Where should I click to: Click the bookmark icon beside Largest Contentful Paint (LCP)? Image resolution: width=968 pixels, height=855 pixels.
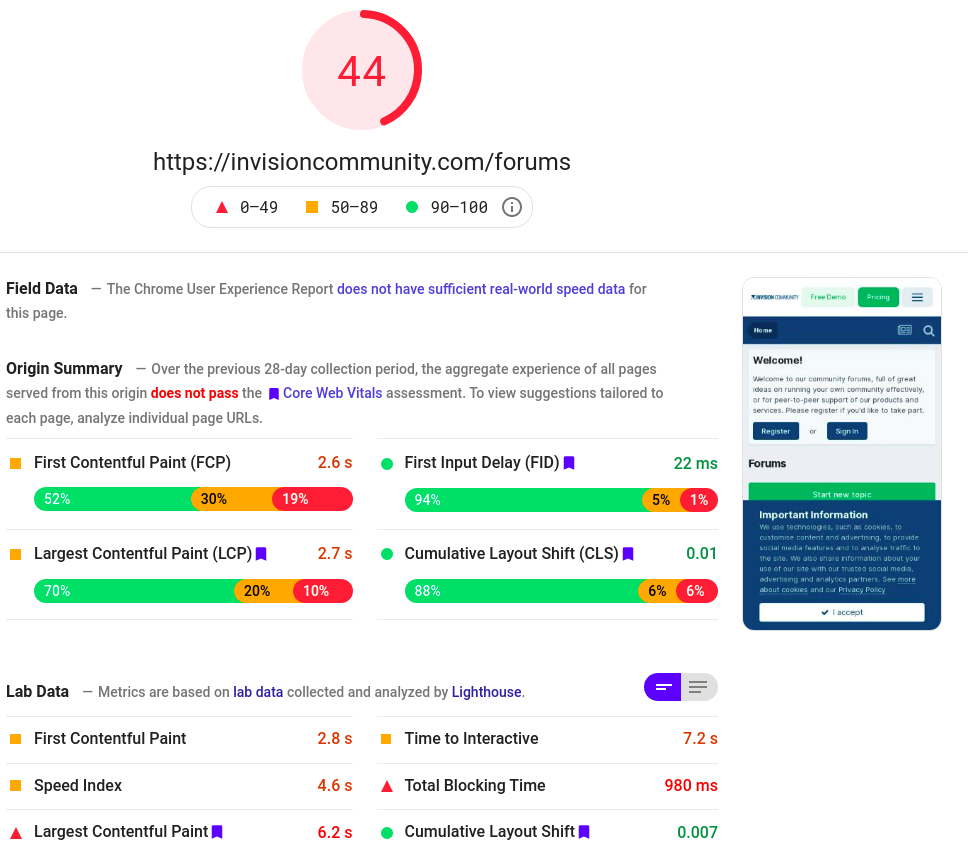click(261, 554)
